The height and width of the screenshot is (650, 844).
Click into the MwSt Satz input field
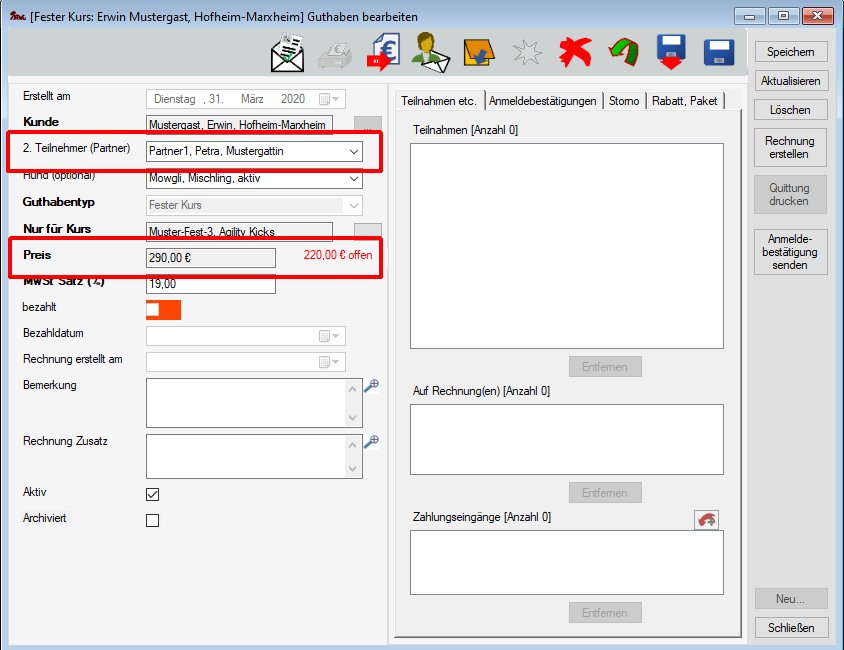pos(210,284)
